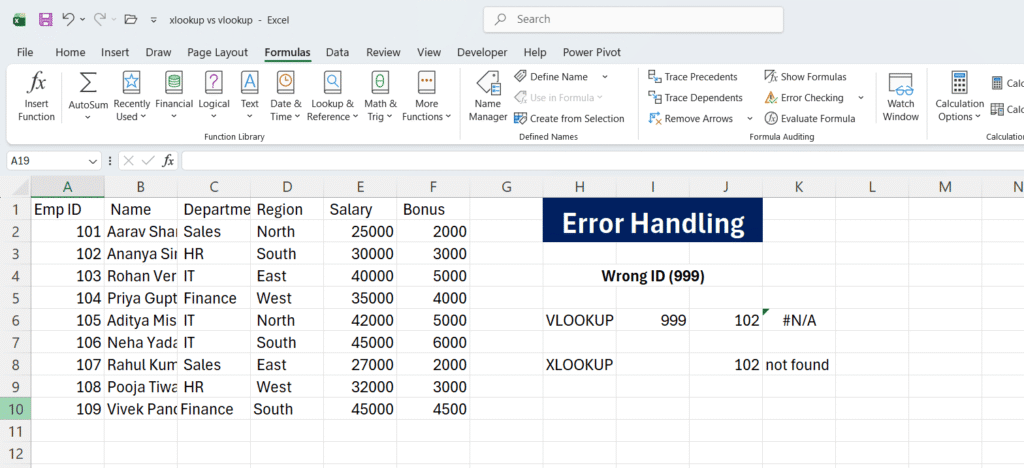Open the More Functions icon
The width and height of the screenshot is (1024, 468).
426,82
